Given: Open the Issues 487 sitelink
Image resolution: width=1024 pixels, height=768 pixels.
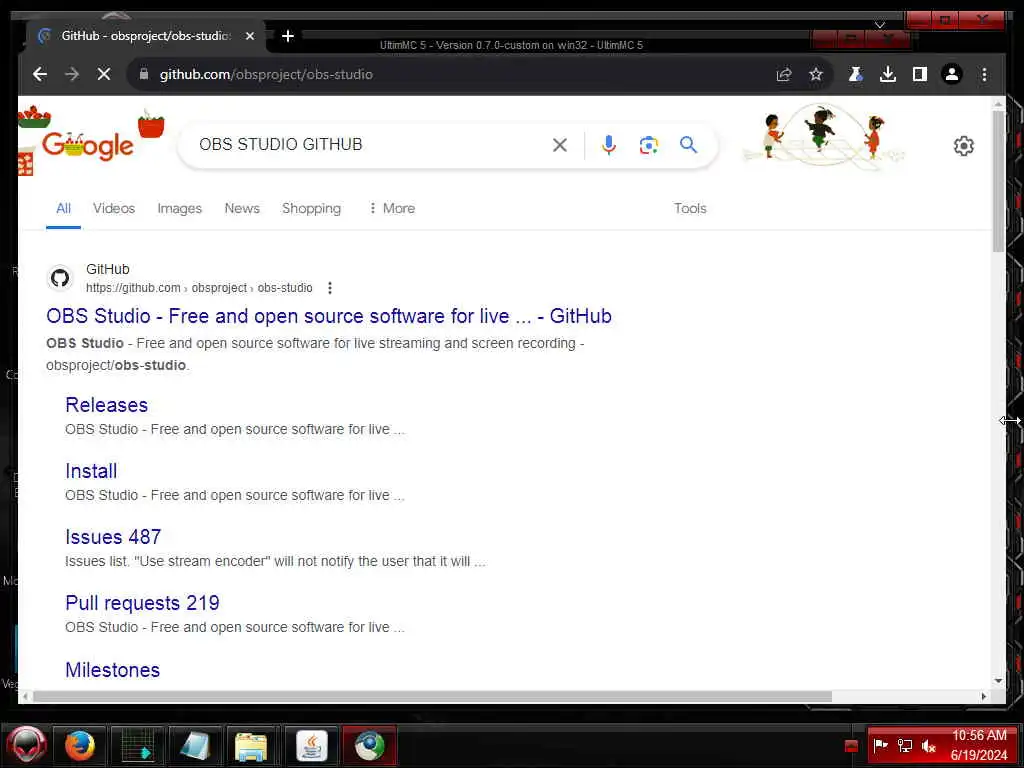Looking at the screenshot, I should [113, 537].
